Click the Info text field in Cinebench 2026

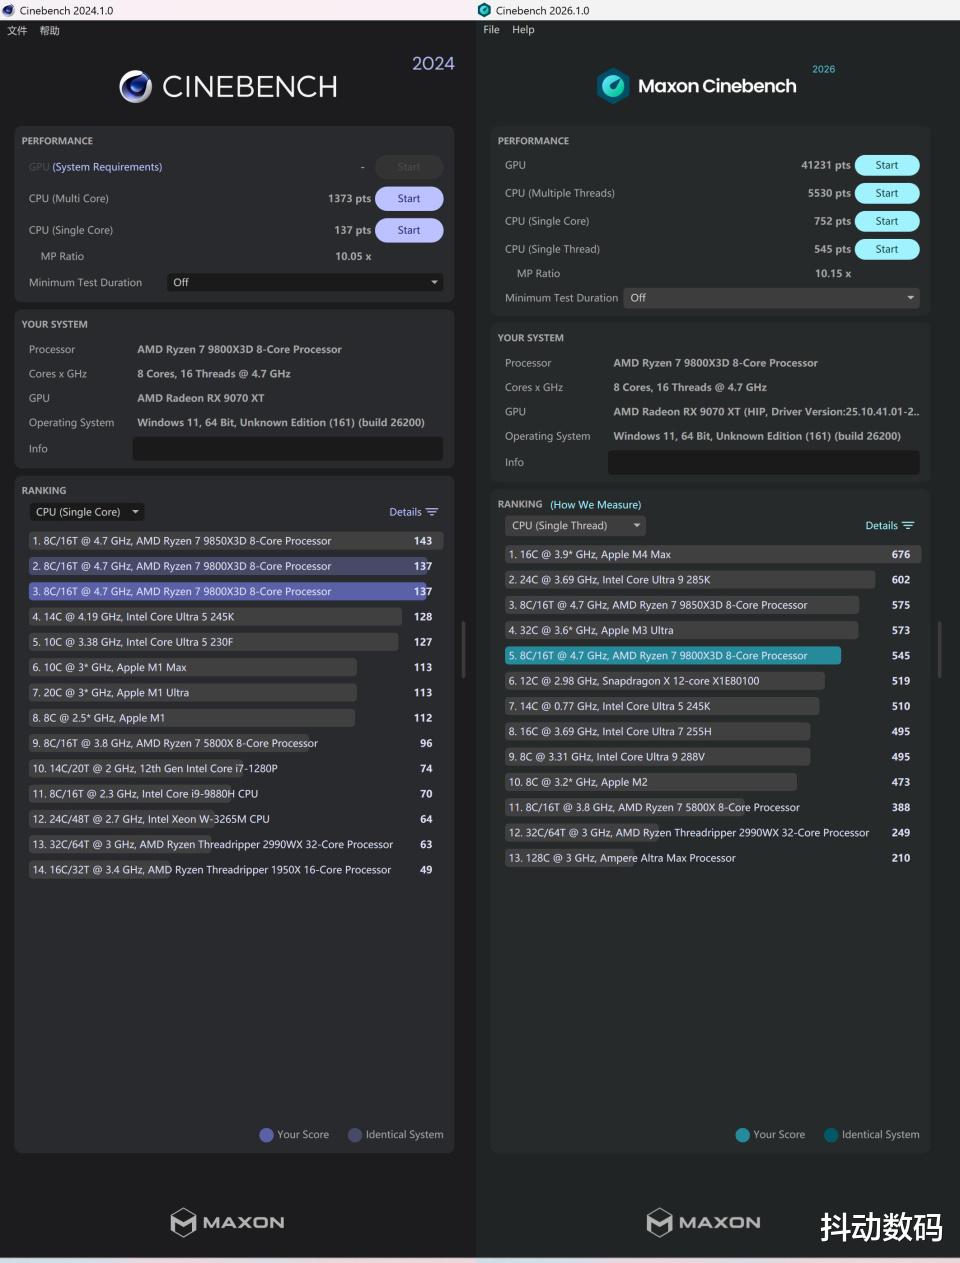tap(763, 462)
